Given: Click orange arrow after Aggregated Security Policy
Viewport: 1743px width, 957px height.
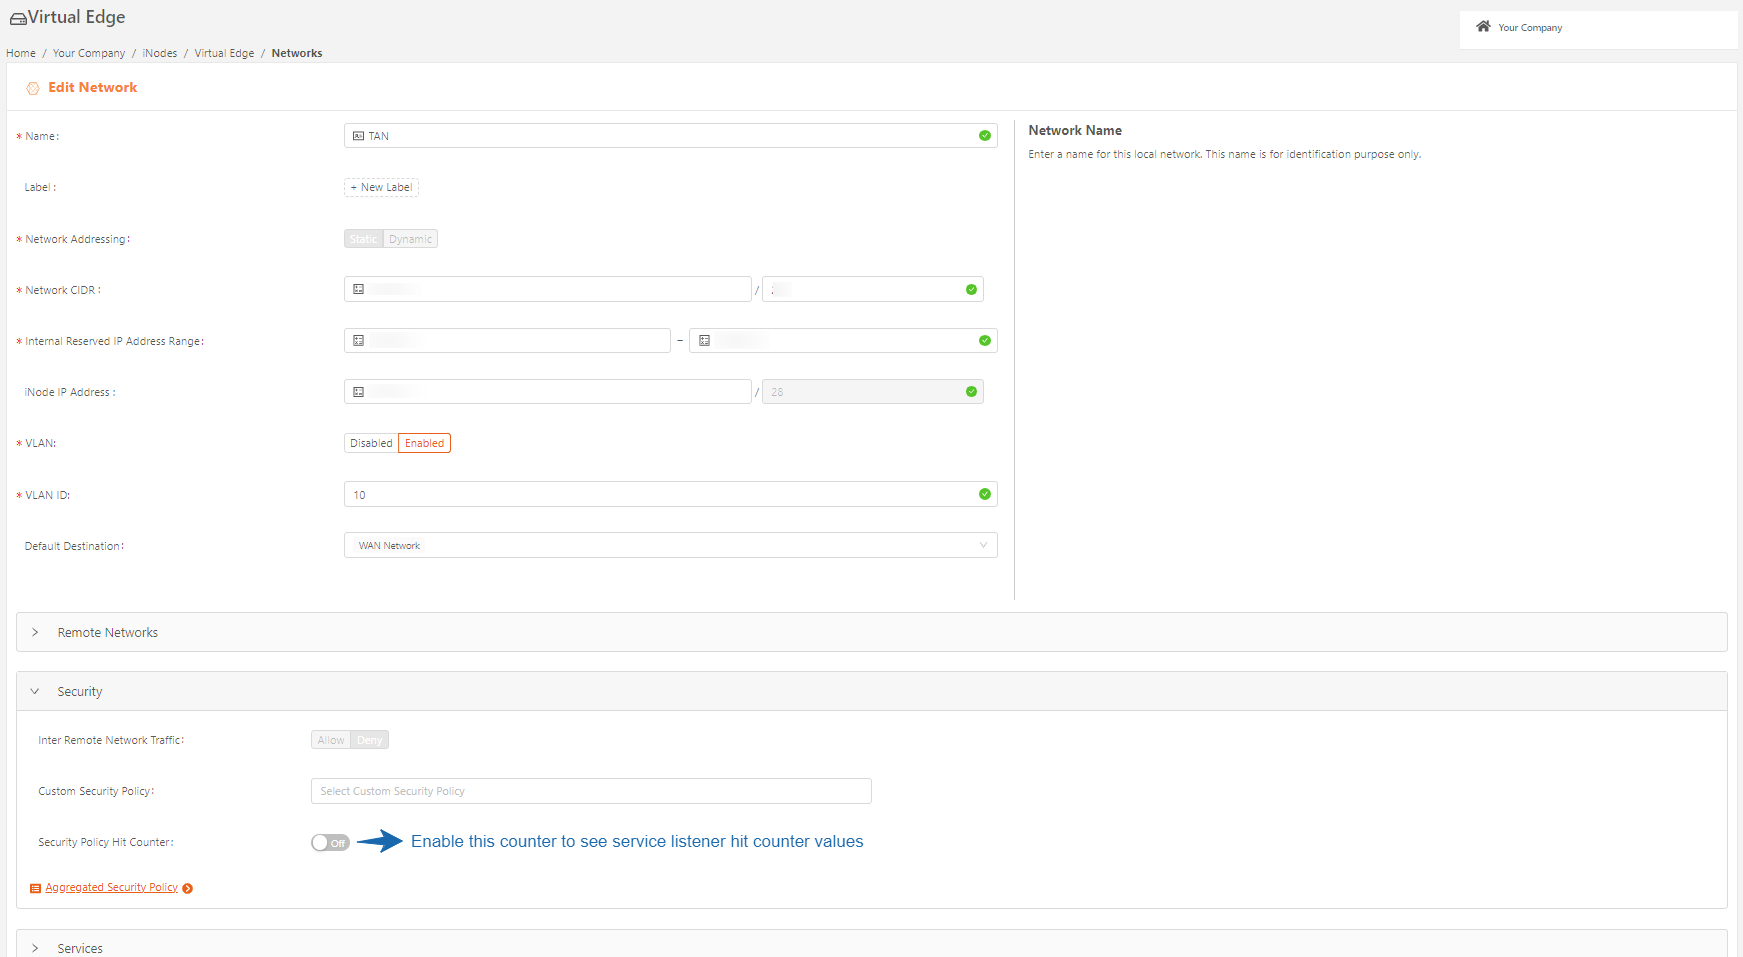Looking at the screenshot, I should [x=188, y=888].
